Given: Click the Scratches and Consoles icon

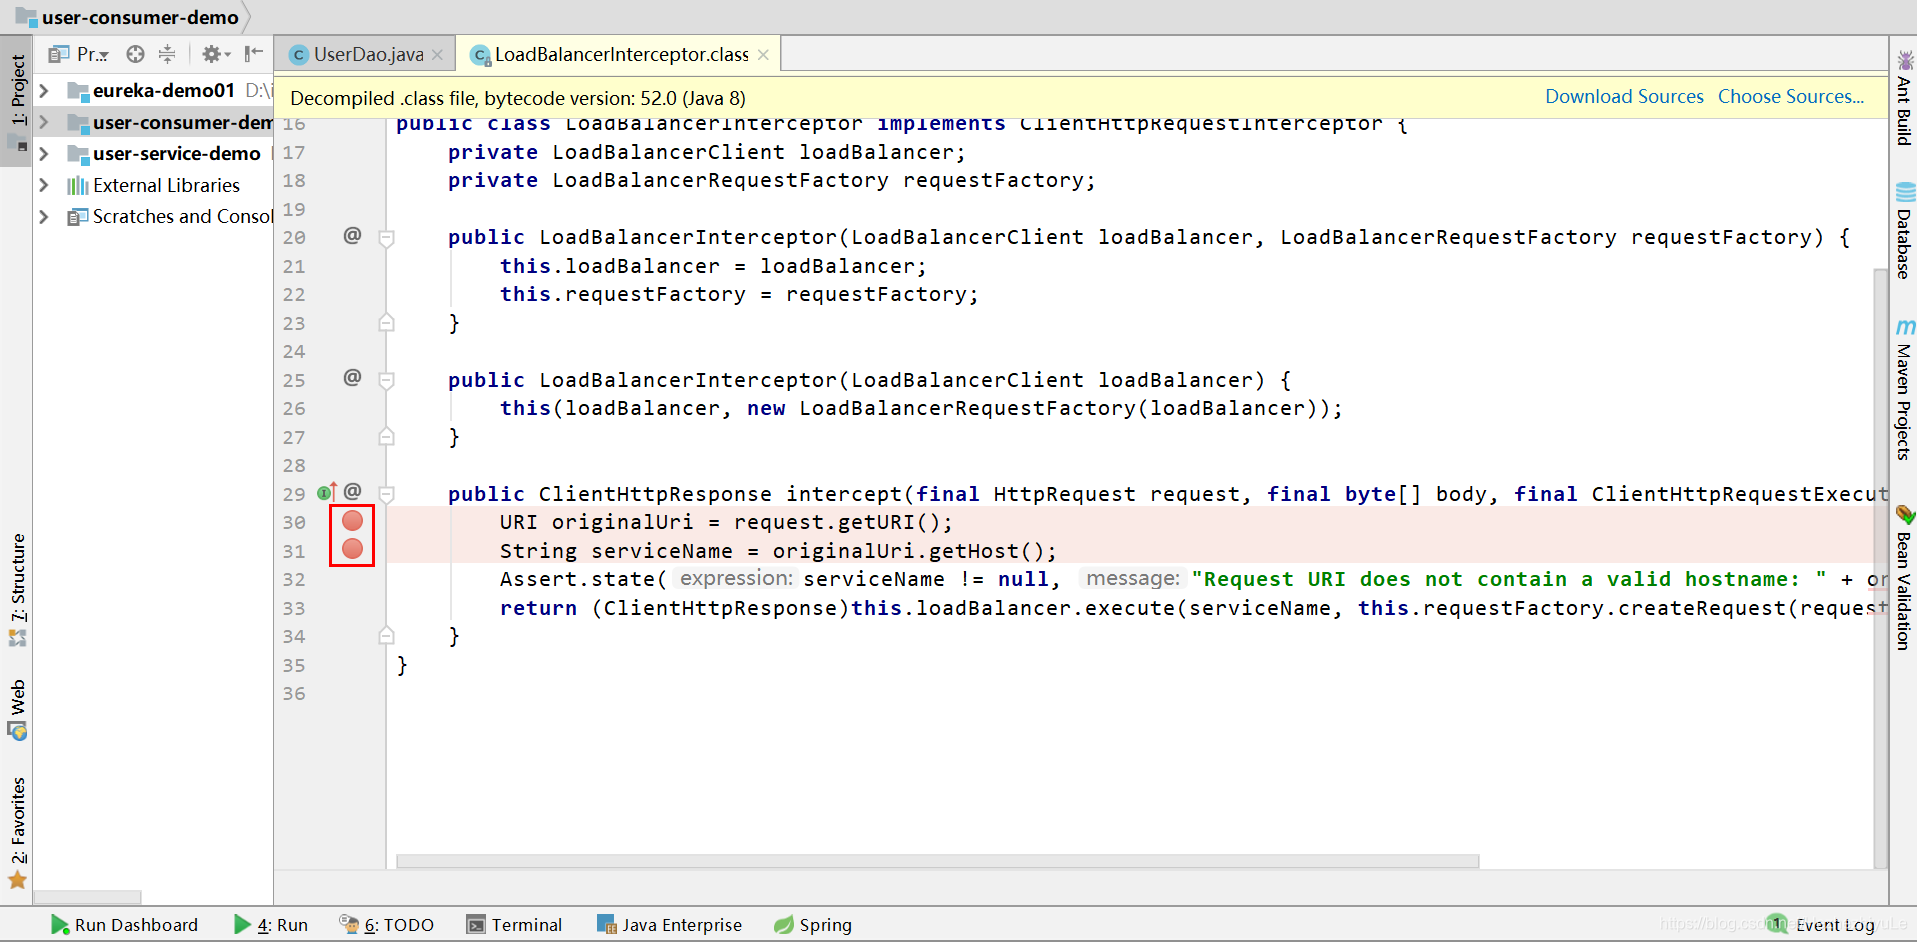Looking at the screenshot, I should tap(78, 217).
